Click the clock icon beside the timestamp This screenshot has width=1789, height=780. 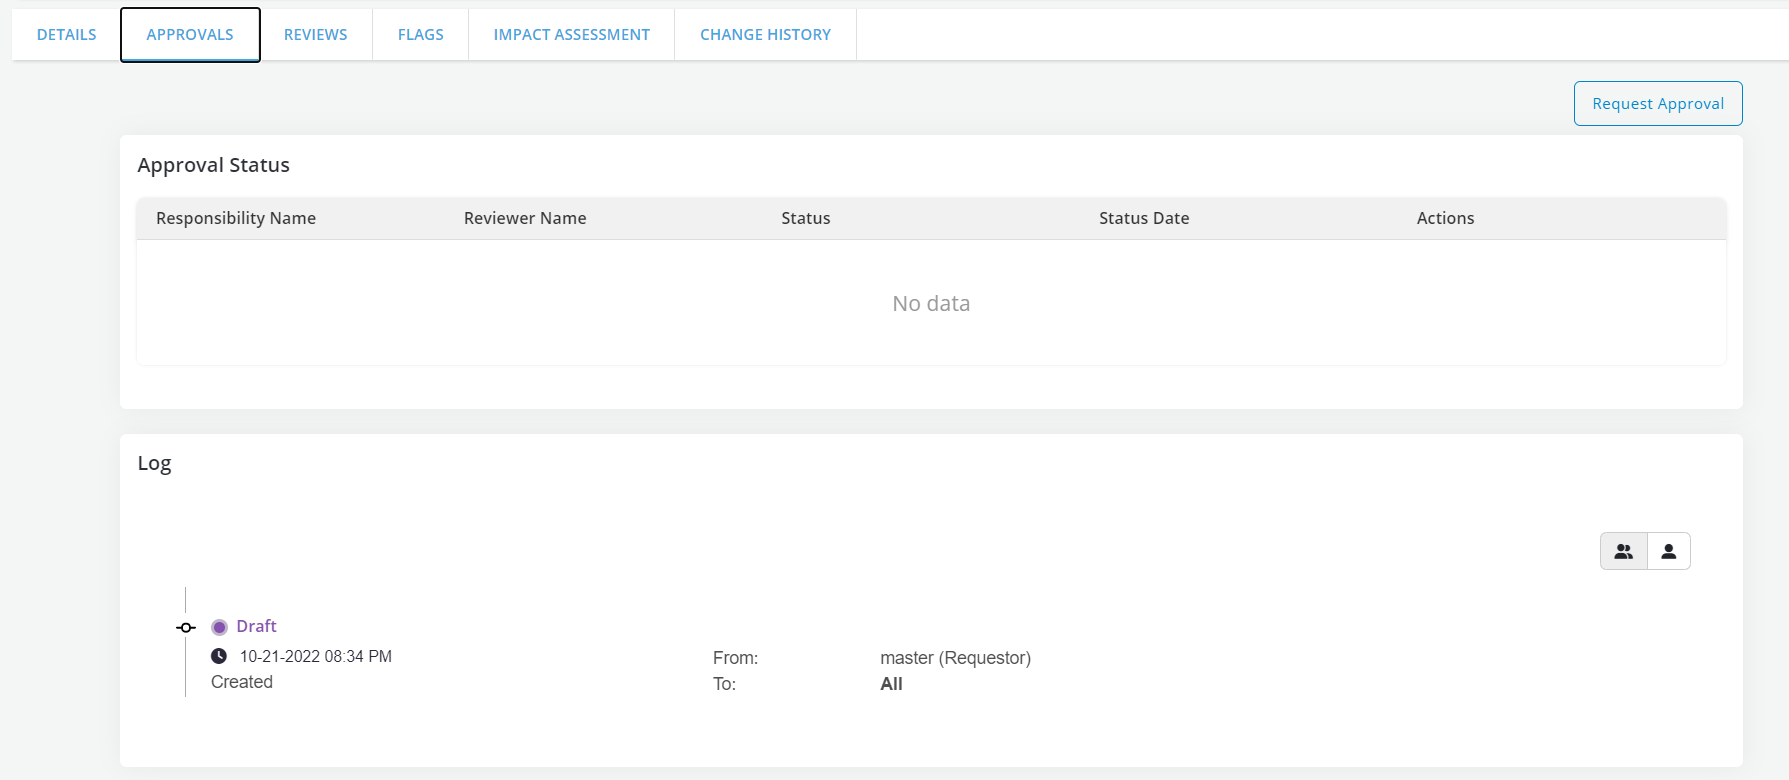click(219, 656)
